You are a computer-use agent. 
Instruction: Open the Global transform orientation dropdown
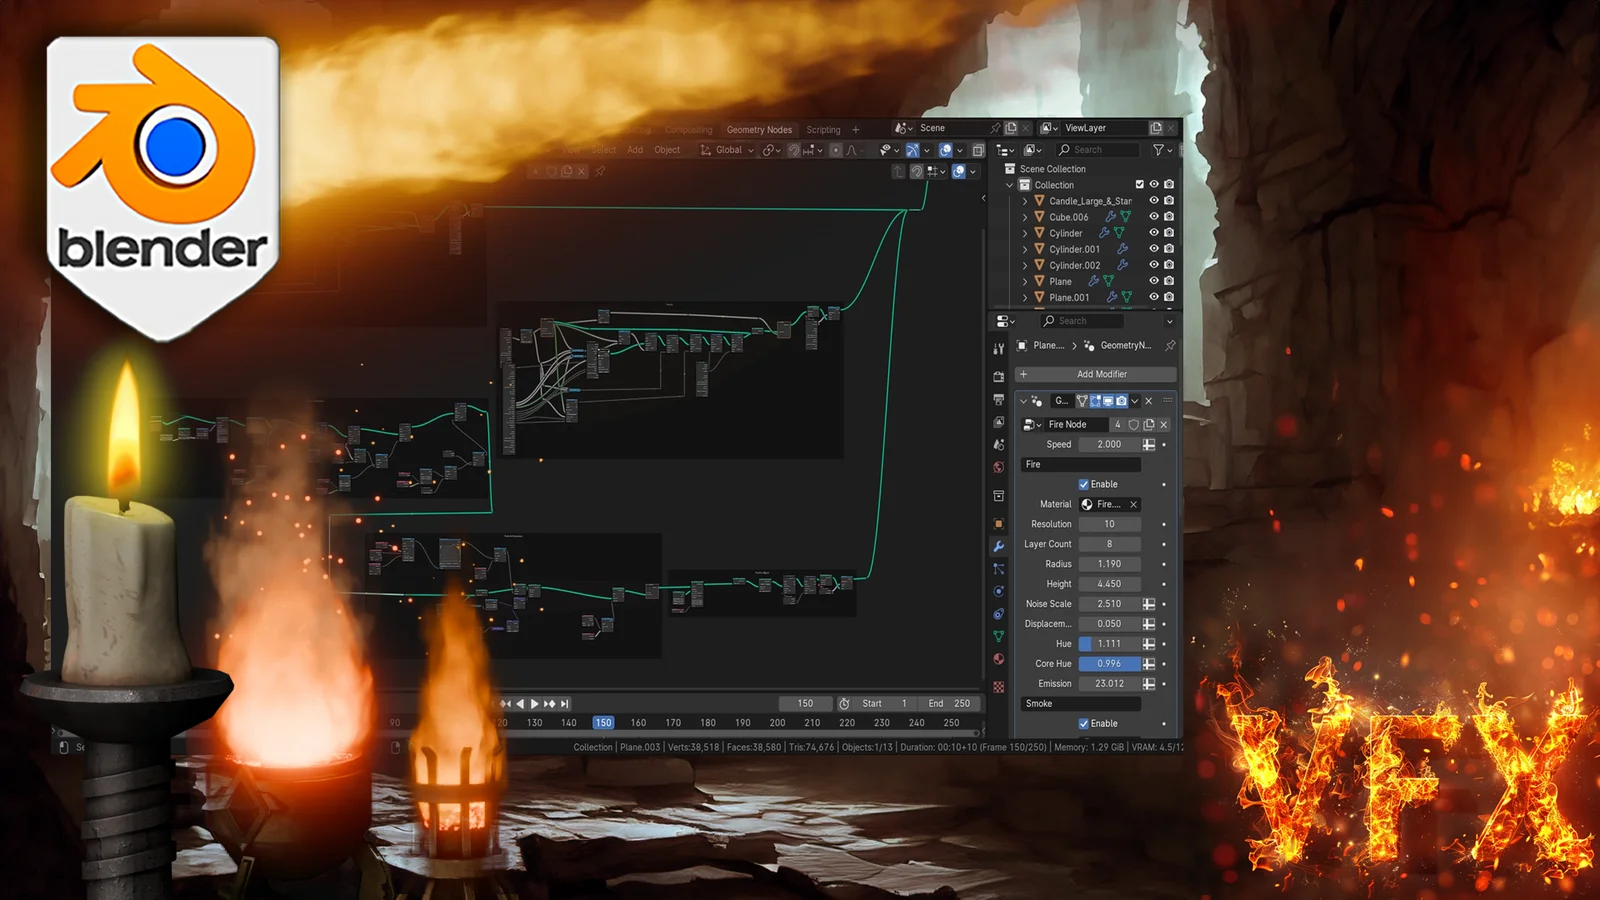click(x=727, y=150)
